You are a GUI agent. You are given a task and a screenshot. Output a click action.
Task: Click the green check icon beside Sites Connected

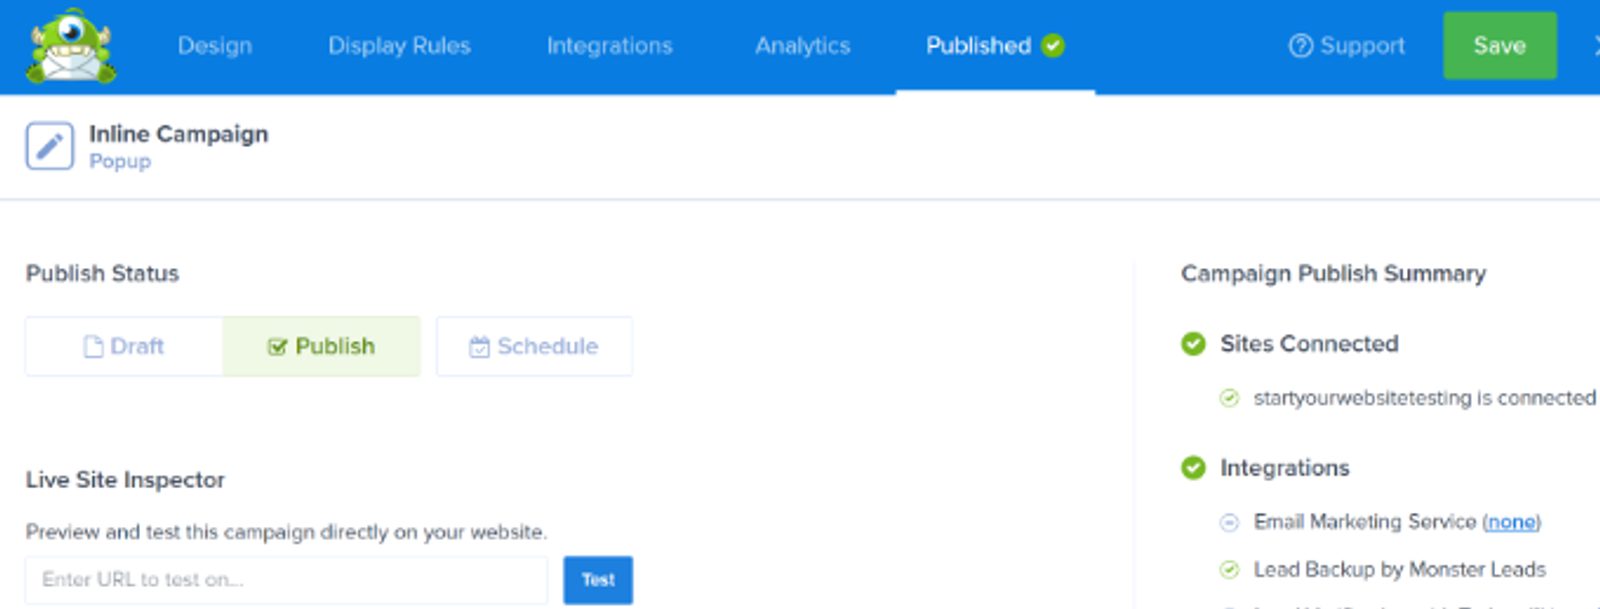pyautogui.click(x=1195, y=343)
